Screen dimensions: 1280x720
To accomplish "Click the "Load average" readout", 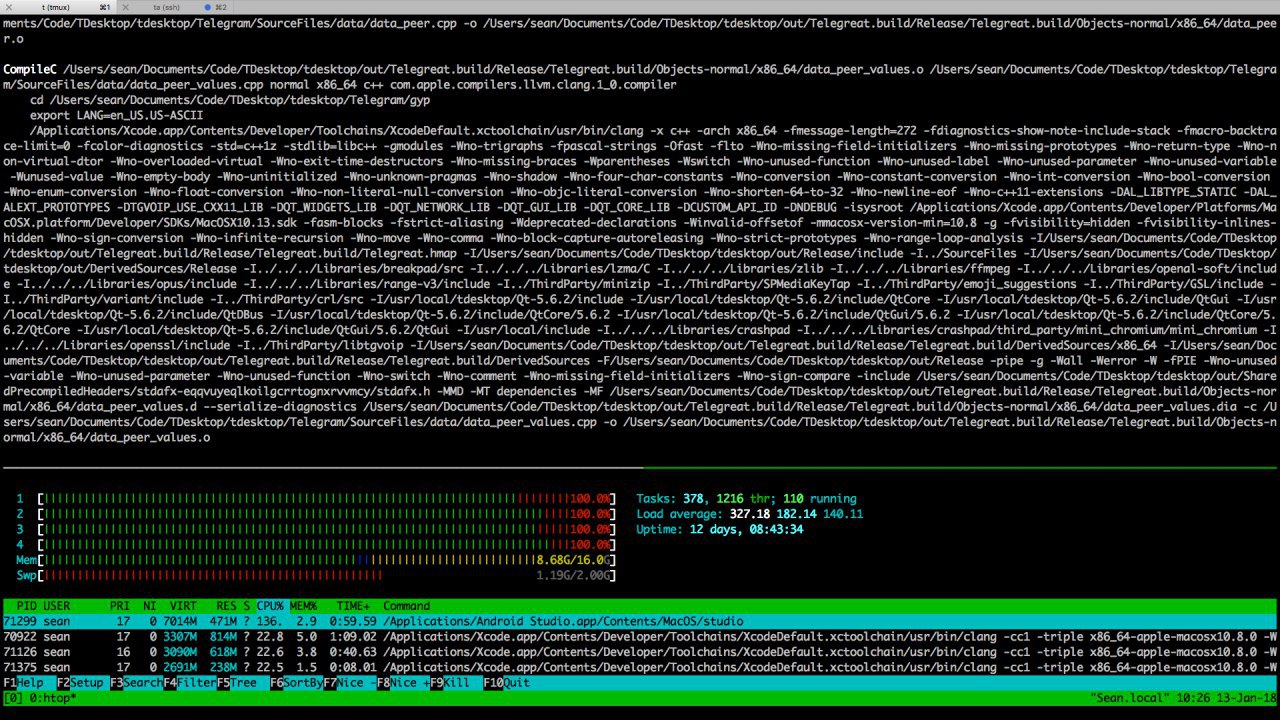I will (x=749, y=514).
